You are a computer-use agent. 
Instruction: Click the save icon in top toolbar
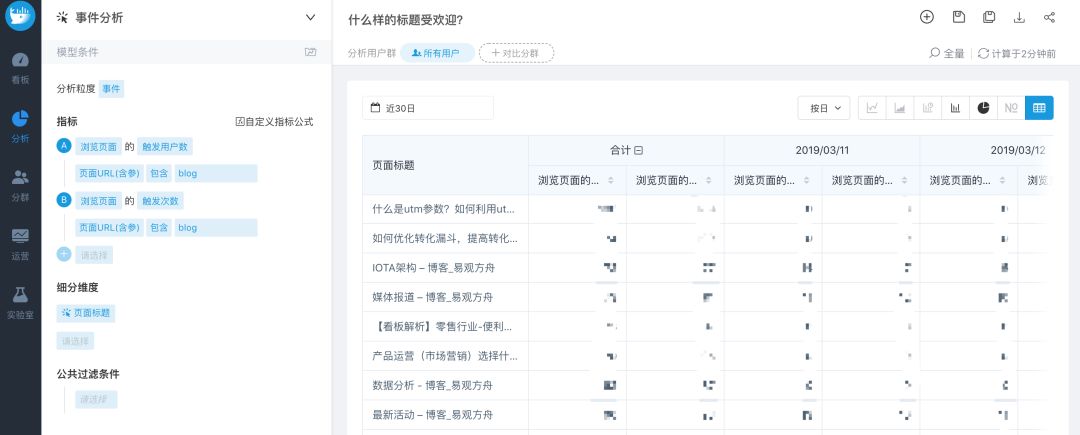point(958,17)
